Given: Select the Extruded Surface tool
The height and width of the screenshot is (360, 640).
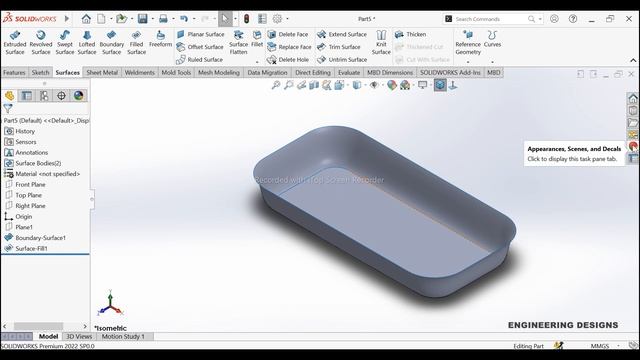Looking at the screenshot, I should 15,42.
